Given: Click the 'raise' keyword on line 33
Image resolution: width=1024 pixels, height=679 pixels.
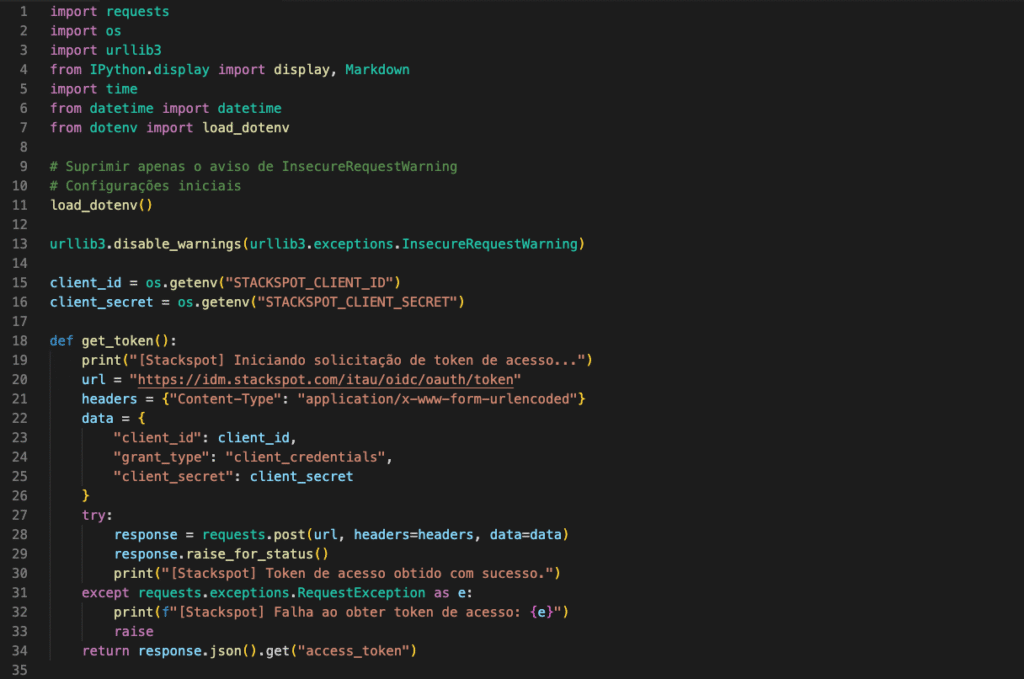Looking at the screenshot, I should [x=133, y=631].
